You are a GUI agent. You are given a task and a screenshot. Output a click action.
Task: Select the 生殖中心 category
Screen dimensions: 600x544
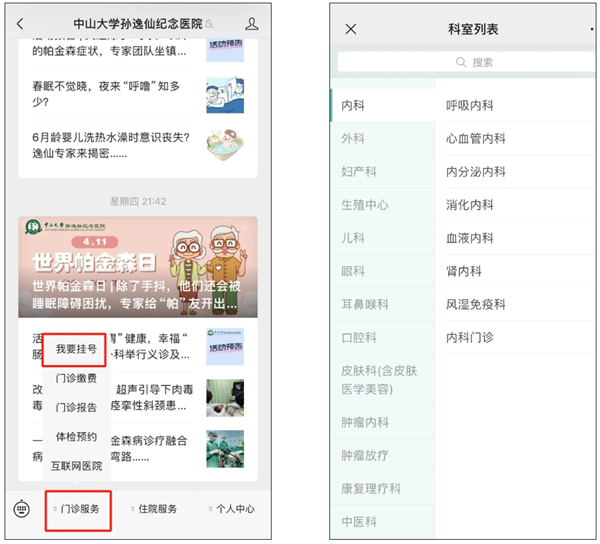pos(383,205)
